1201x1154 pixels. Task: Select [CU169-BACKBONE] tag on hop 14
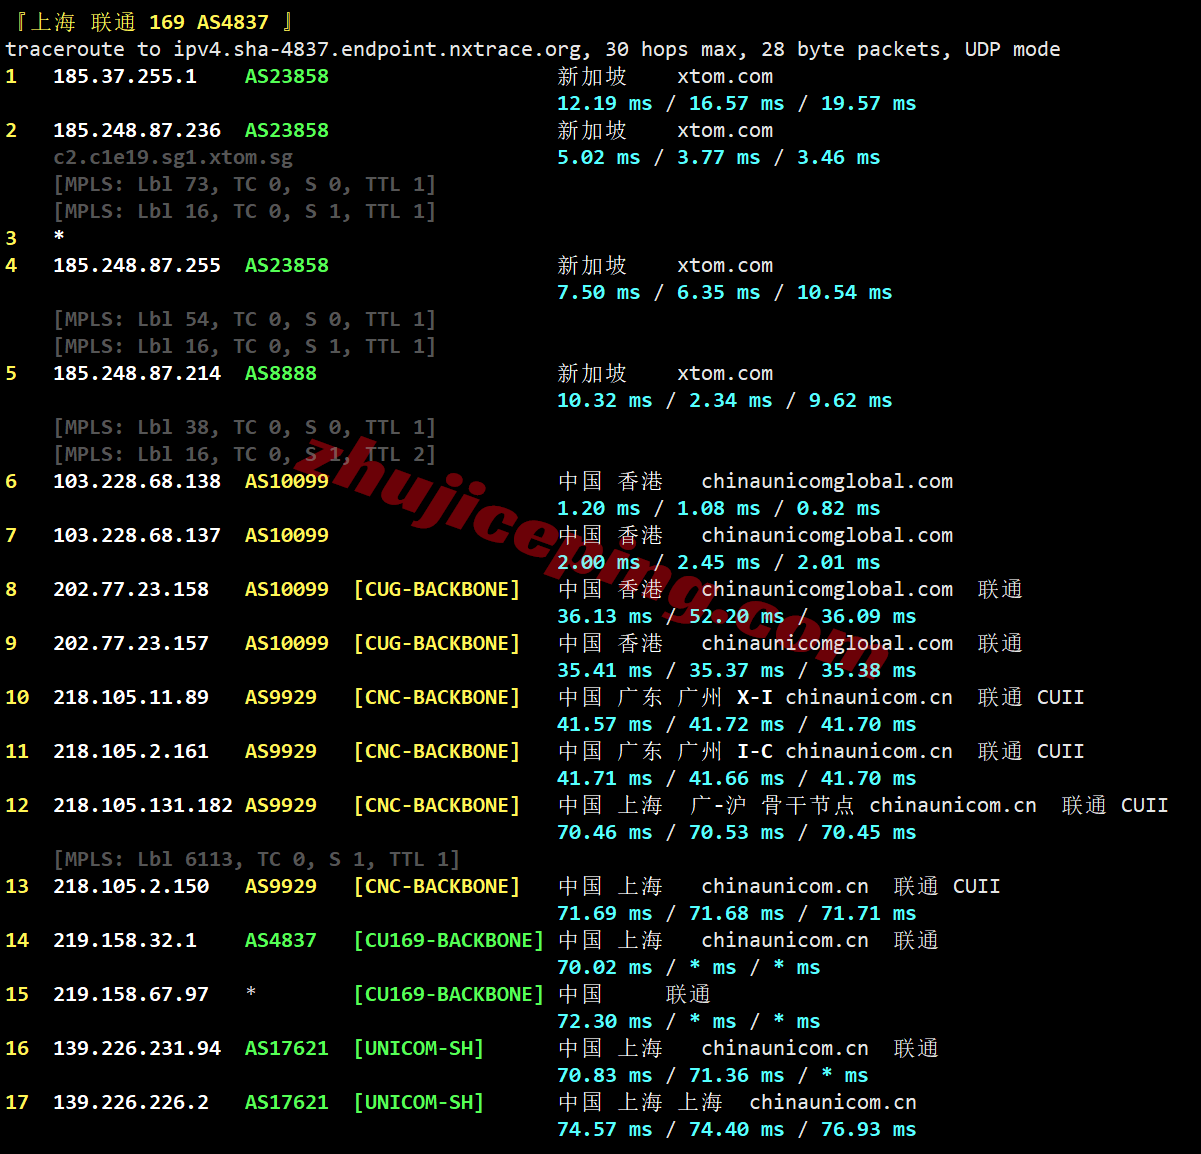(449, 940)
